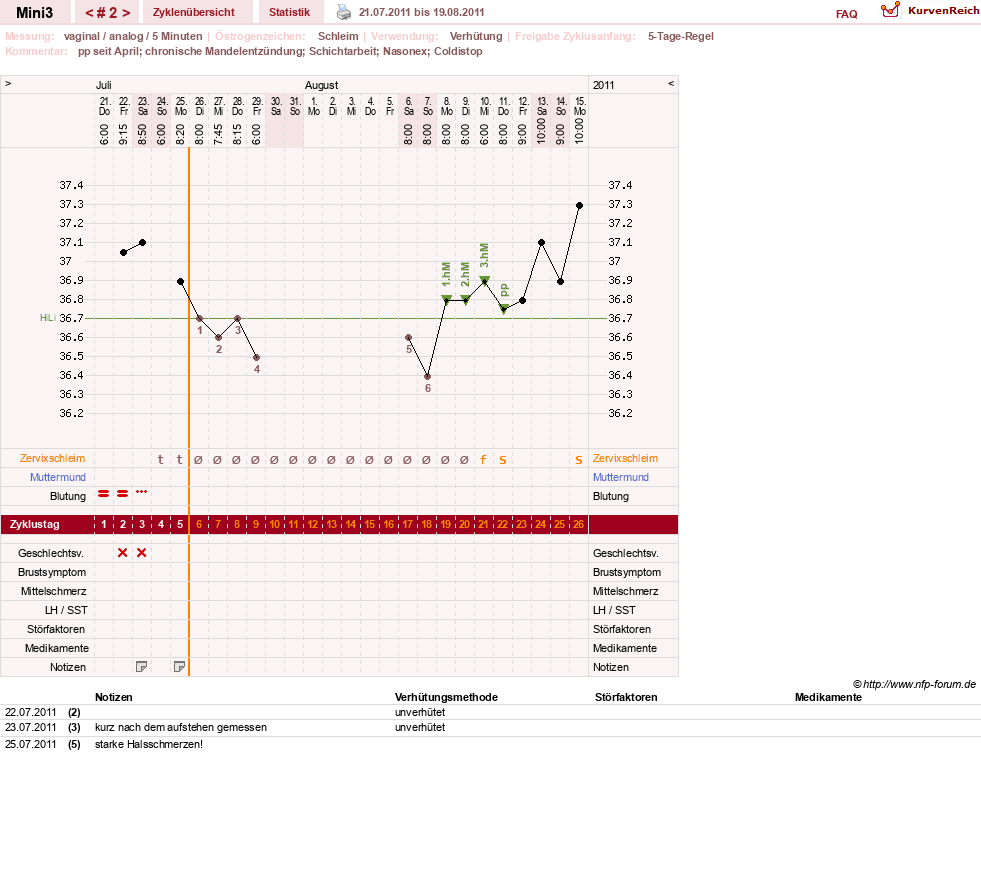The height and width of the screenshot is (896, 981).
Task: Open the Zyklenübersicht tab
Action: [x=194, y=13]
